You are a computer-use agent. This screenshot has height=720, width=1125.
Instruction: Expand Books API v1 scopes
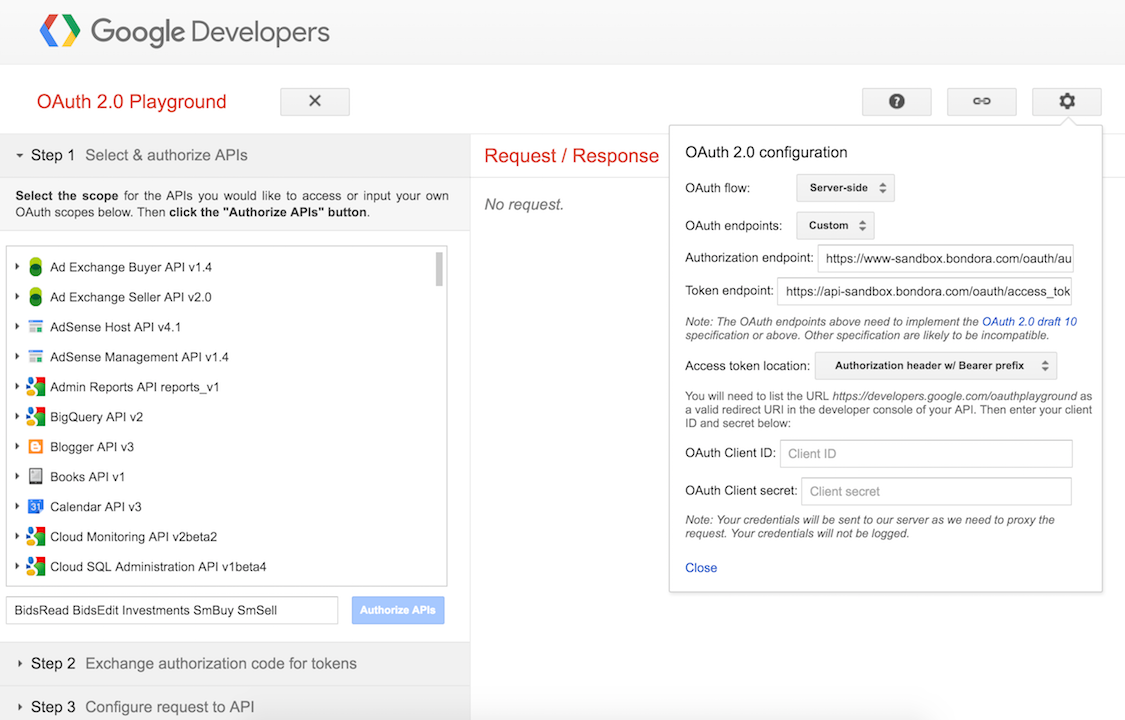pos(17,475)
